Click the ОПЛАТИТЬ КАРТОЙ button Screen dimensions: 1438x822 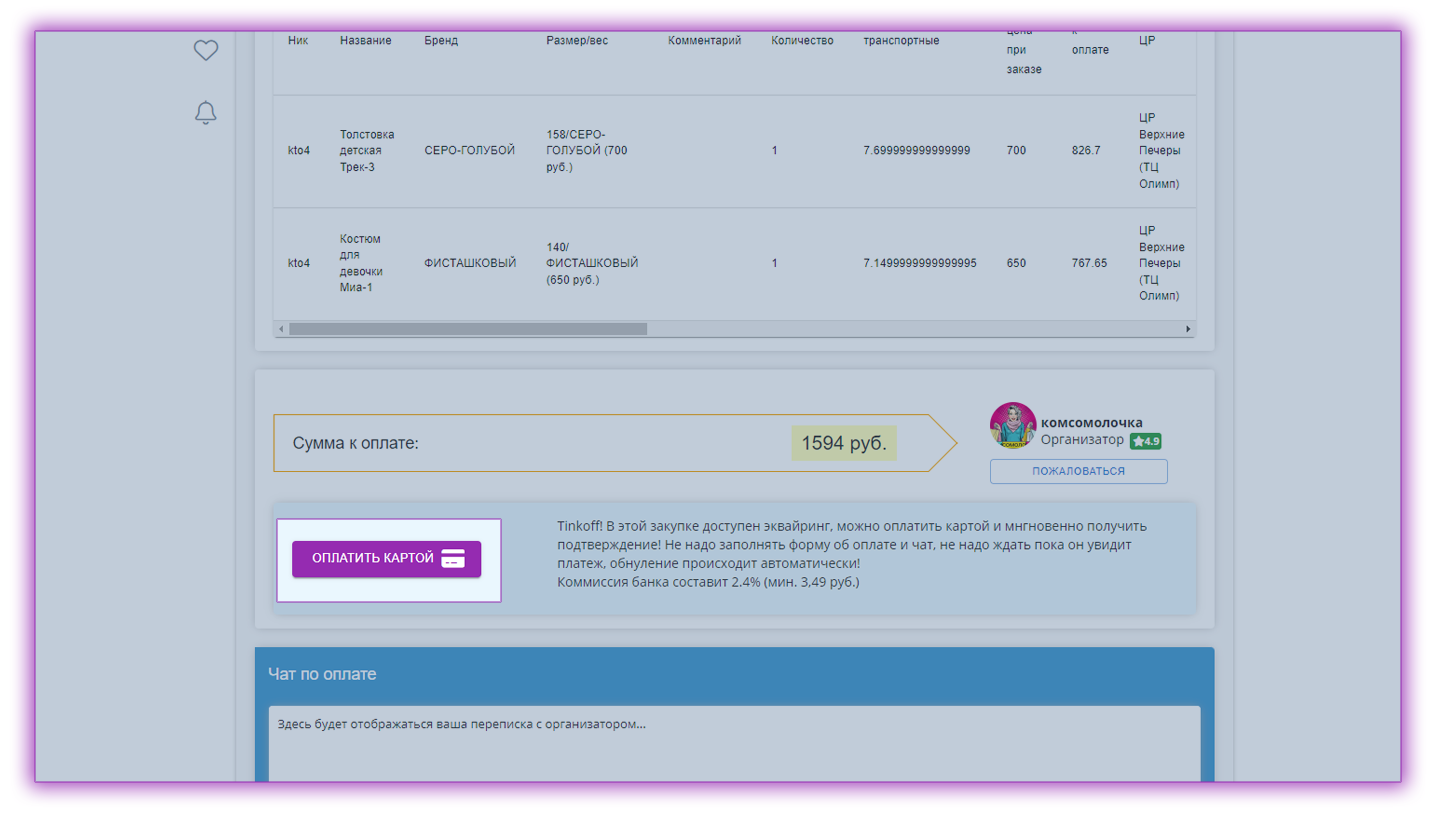point(386,559)
